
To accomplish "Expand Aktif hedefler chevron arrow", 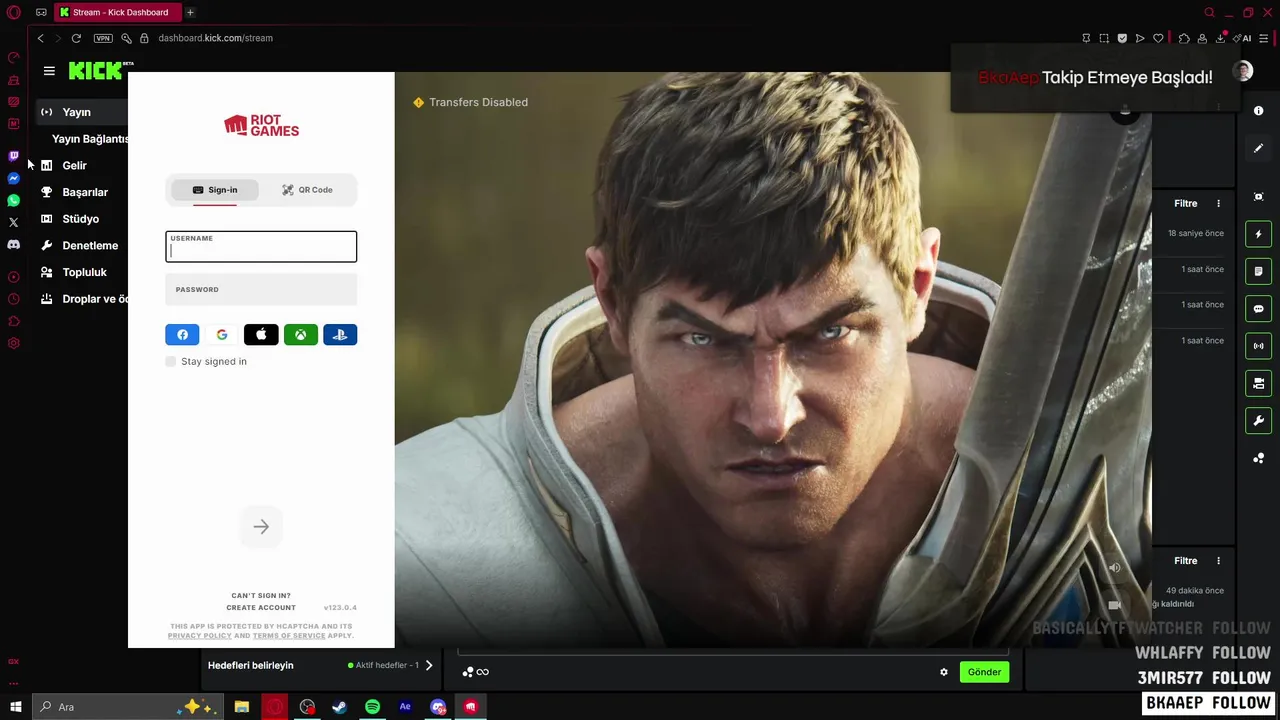I will point(429,665).
